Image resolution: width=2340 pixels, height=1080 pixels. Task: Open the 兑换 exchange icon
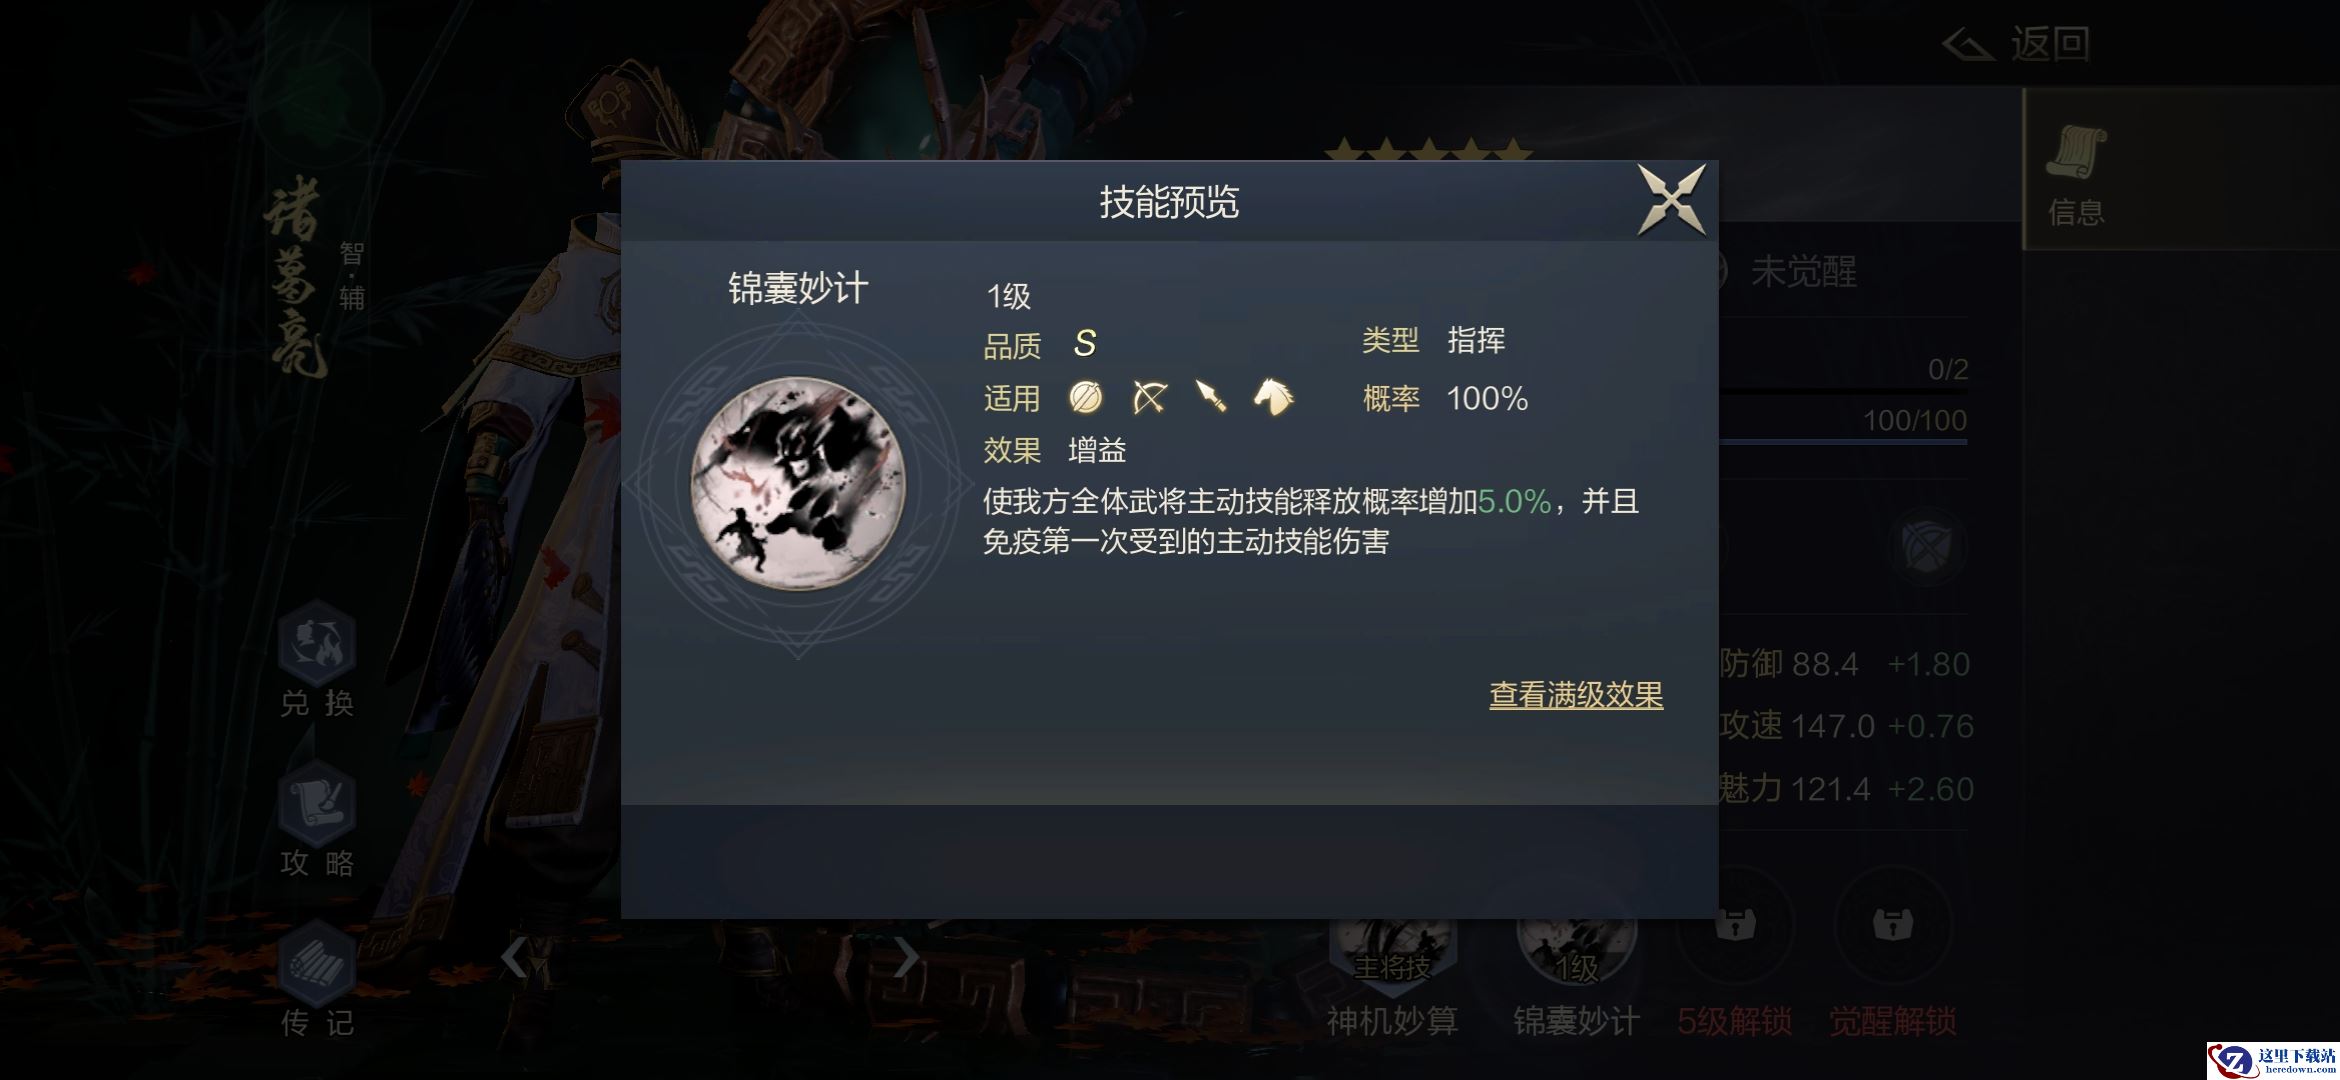point(317,659)
